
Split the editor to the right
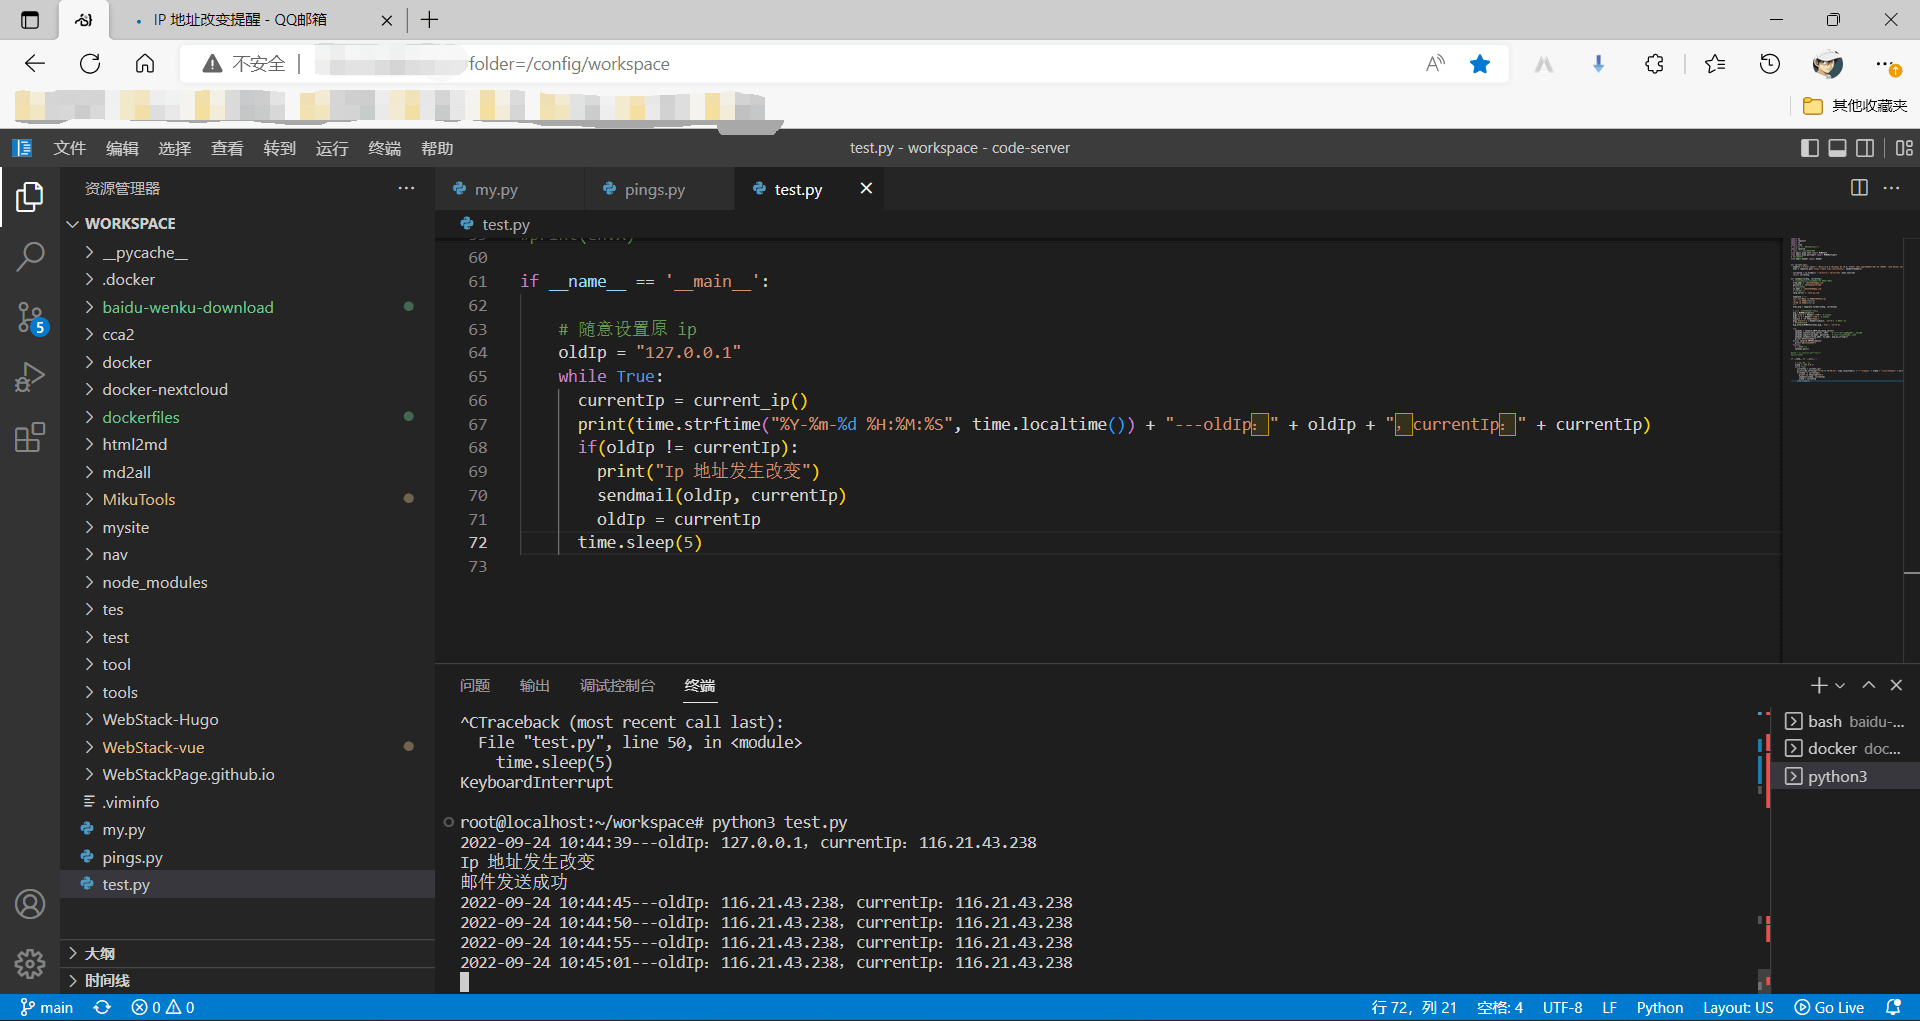coord(1859,188)
